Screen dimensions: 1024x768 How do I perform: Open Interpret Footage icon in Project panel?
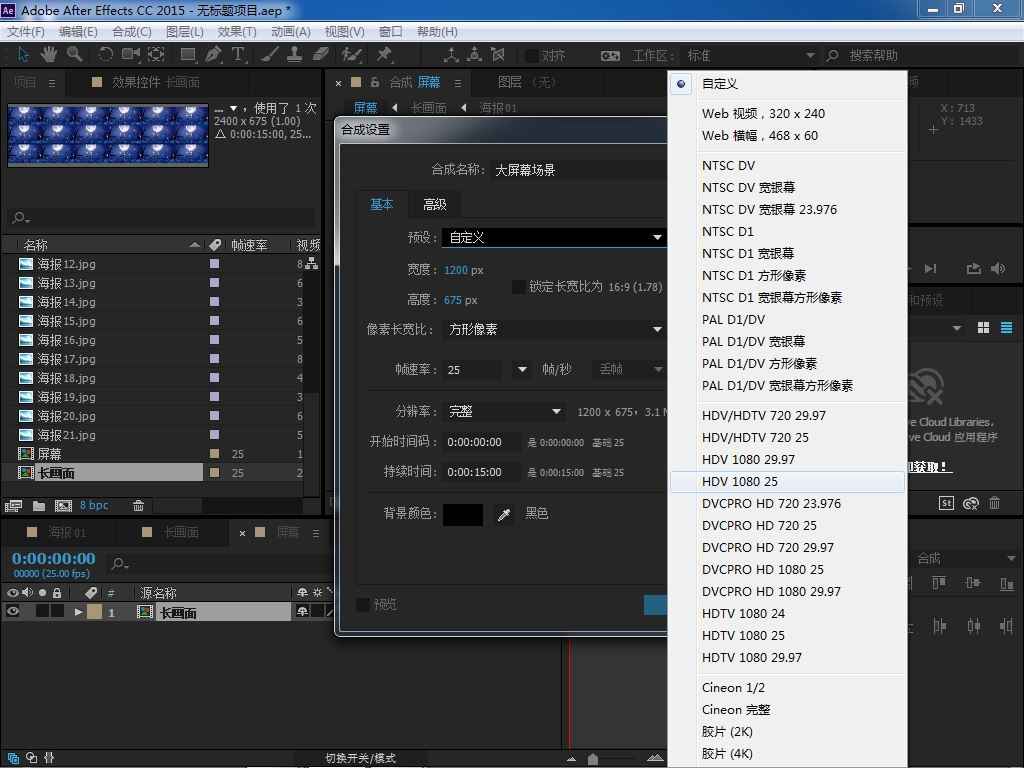coord(13,505)
